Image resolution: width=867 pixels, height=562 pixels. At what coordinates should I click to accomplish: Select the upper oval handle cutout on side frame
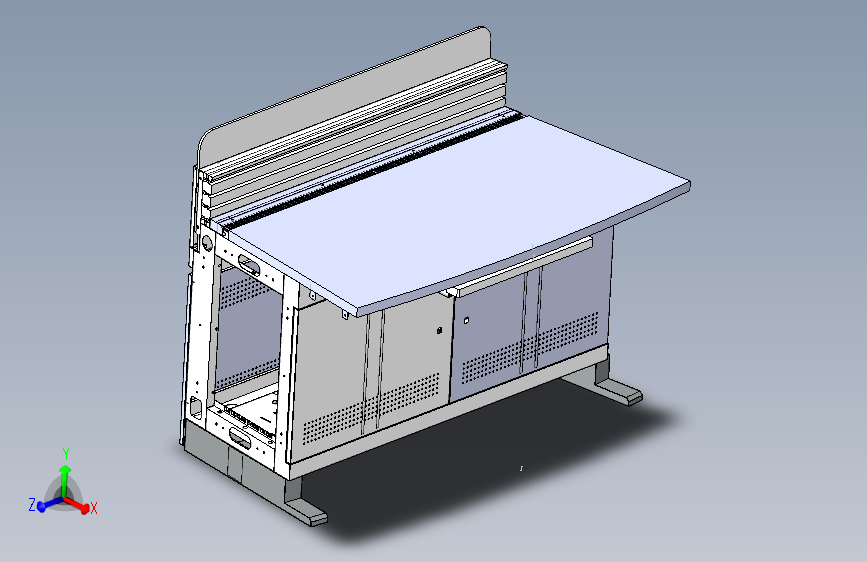pos(249,264)
